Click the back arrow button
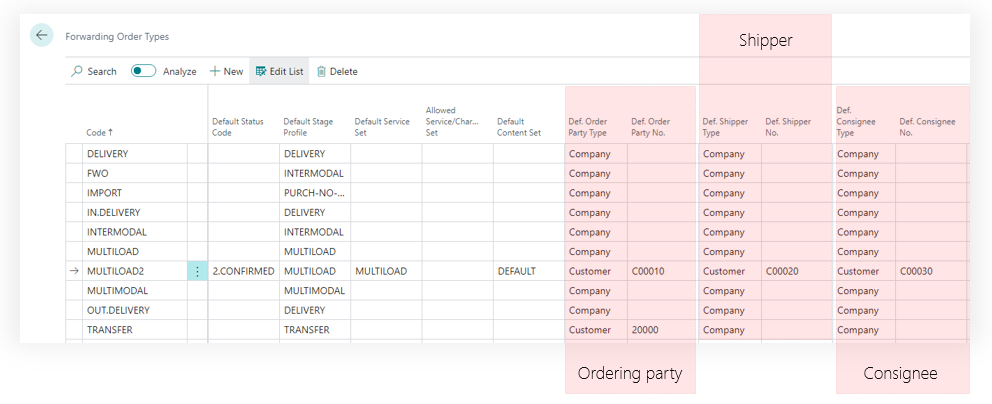 tap(42, 36)
